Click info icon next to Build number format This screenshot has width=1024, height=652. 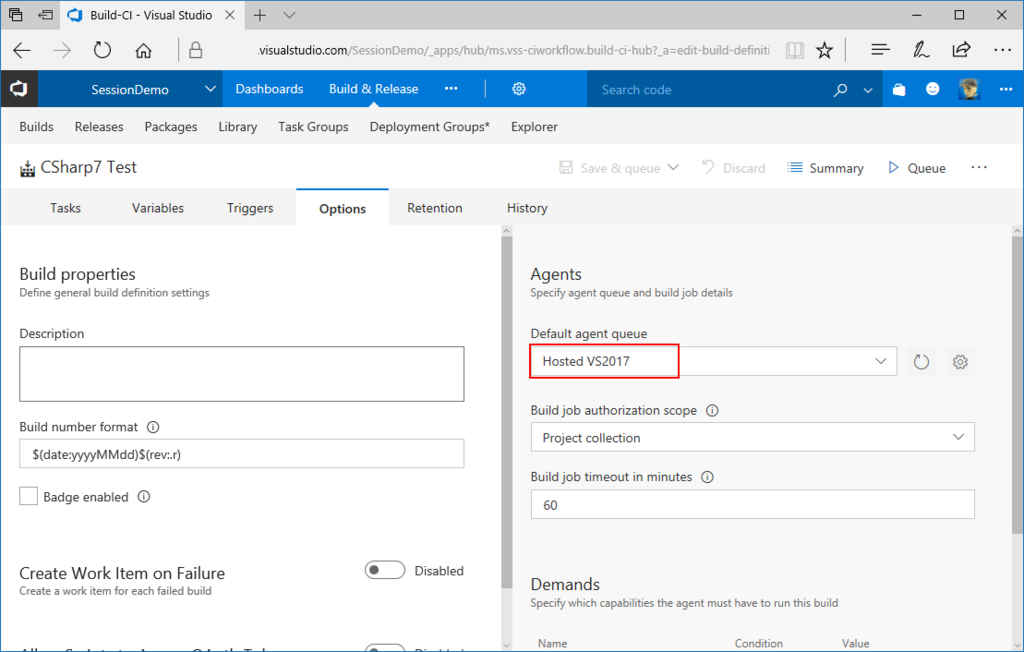pyautogui.click(x=153, y=427)
